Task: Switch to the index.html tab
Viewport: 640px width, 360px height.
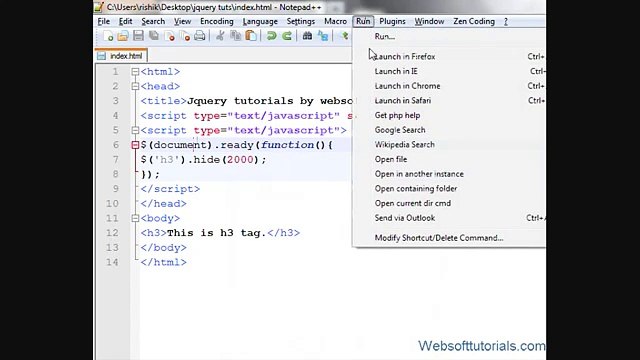Action: pos(122,56)
